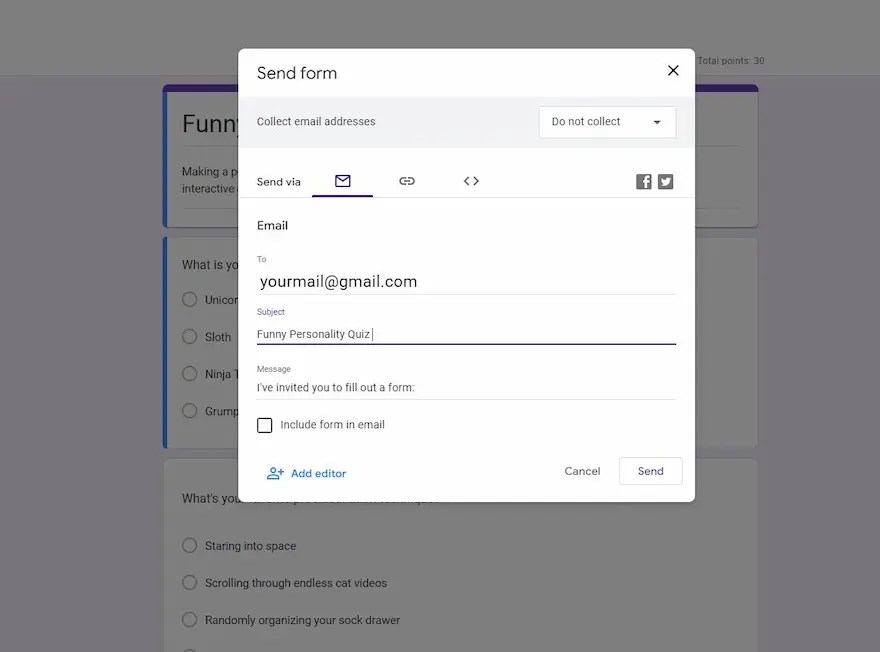Share the form via Twitter icon
Screen dimensions: 880x652
(665, 181)
